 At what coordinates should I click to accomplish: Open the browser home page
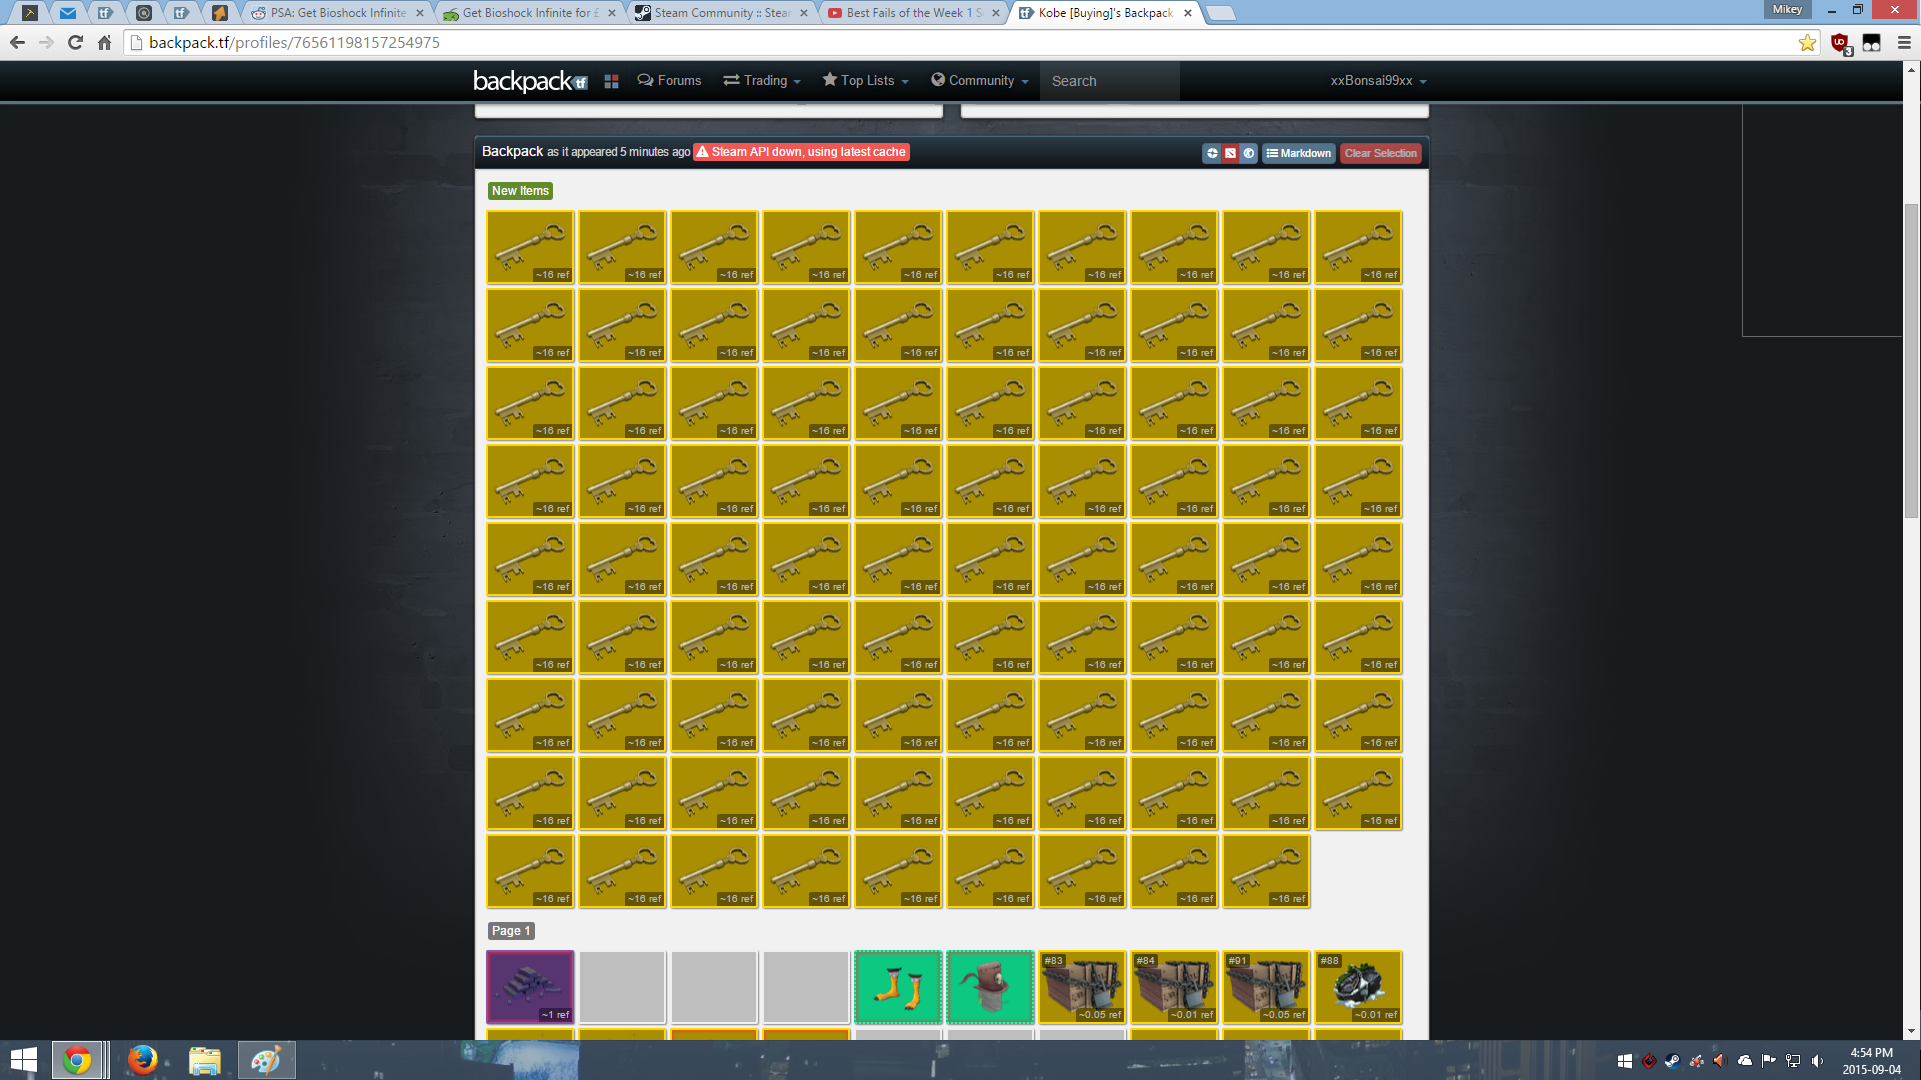click(x=104, y=42)
